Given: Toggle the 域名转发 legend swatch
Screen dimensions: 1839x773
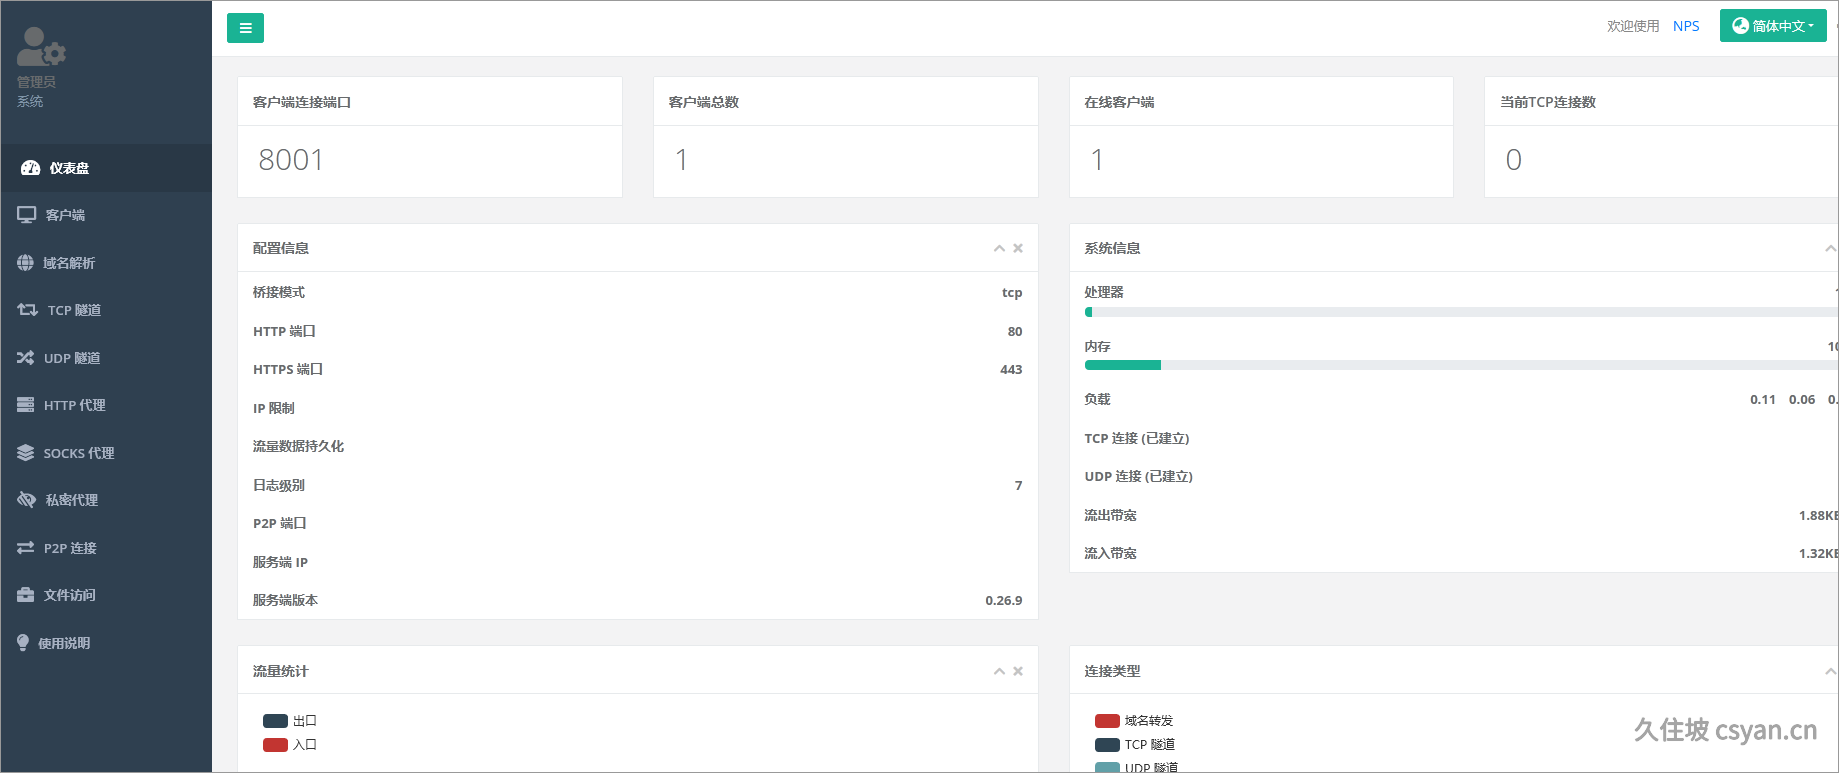Looking at the screenshot, I should (1107, 721).
